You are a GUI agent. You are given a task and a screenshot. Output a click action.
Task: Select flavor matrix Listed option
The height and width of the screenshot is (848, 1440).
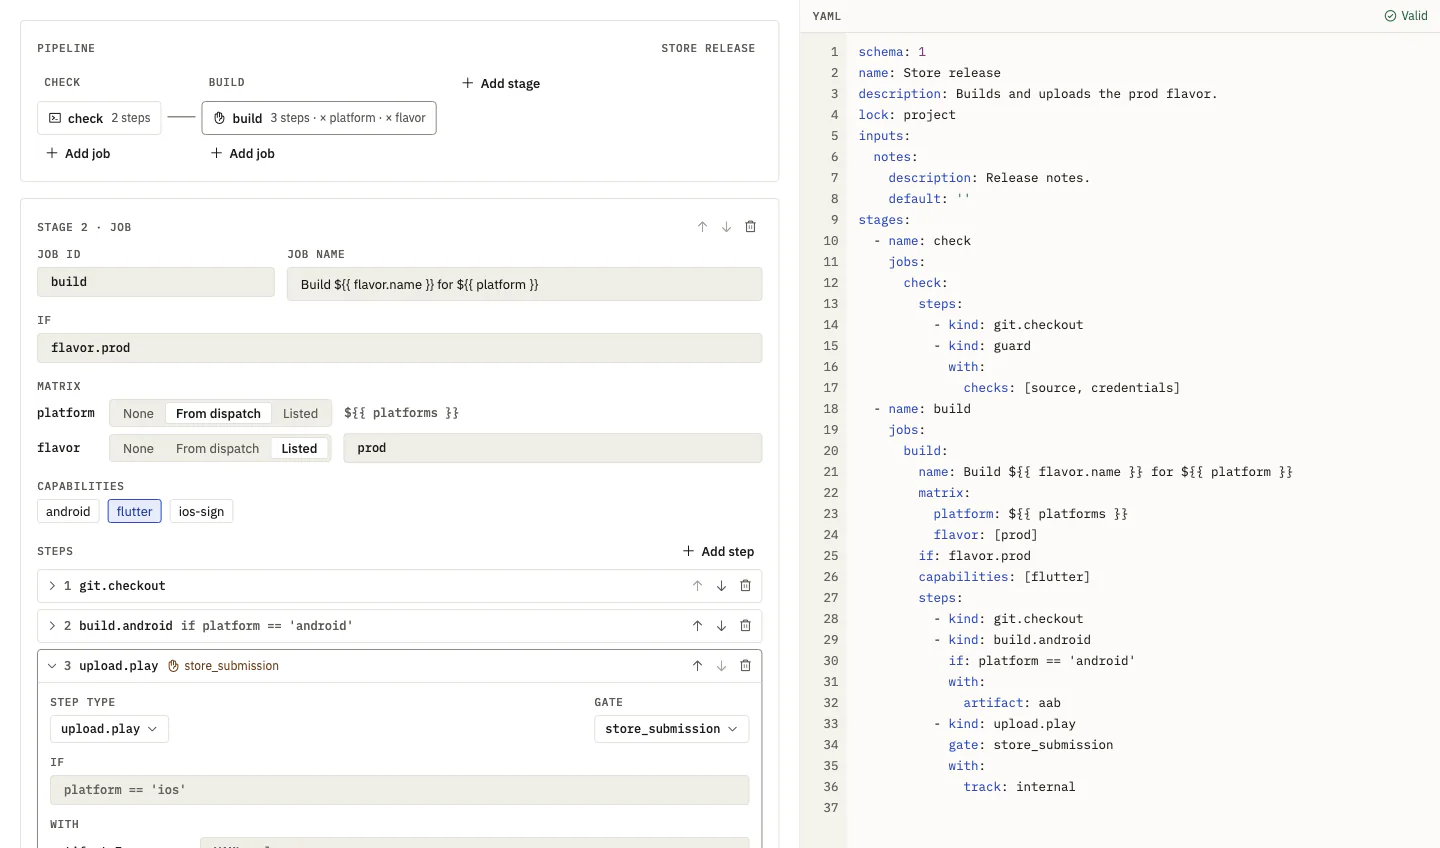[x=299, y=449]
